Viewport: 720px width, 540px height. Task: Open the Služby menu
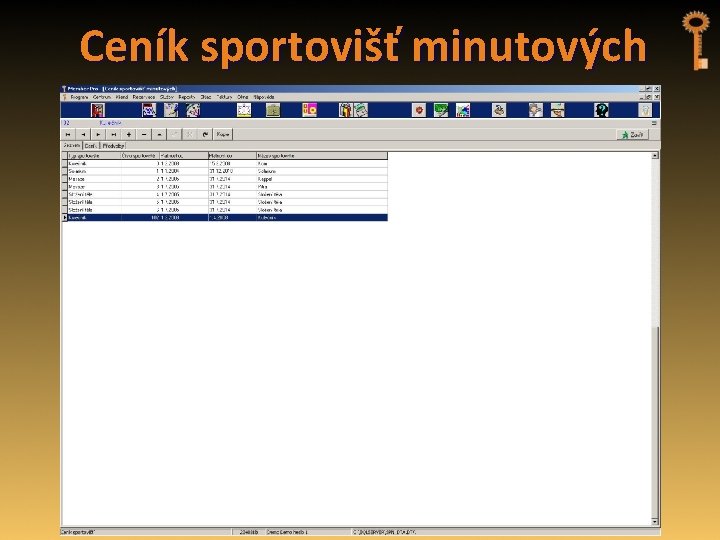[167, 97]
